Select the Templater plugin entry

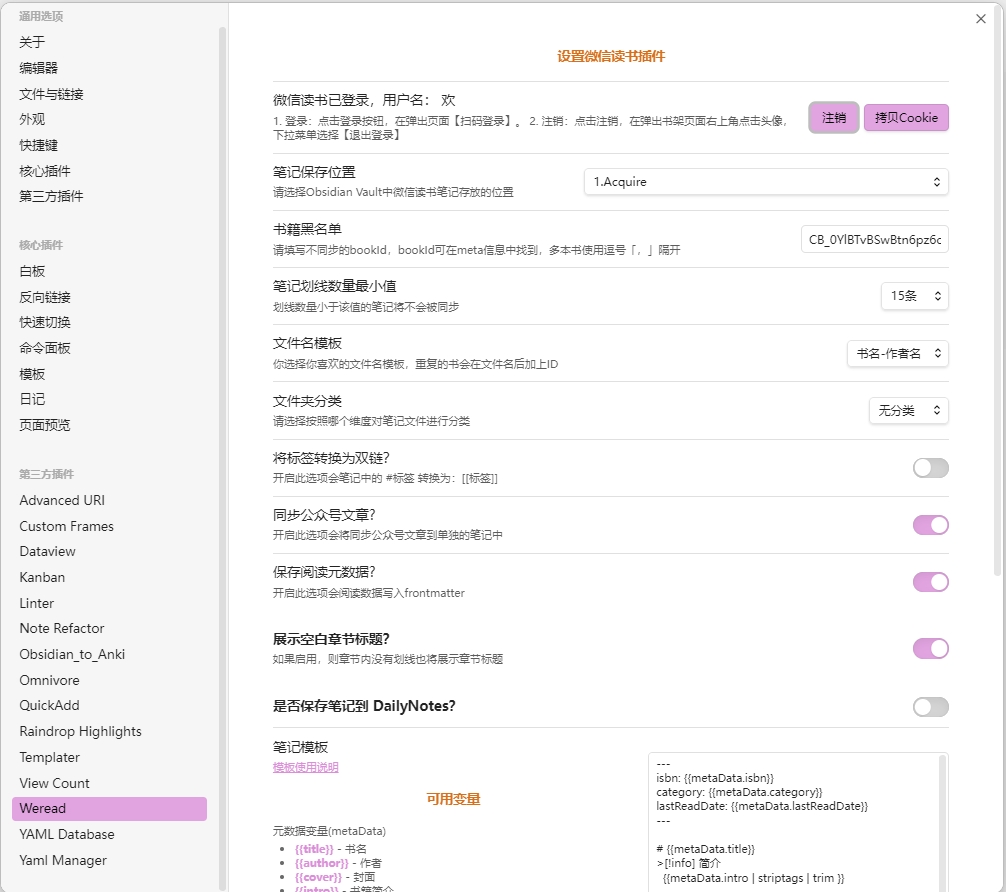pos(49,757)
